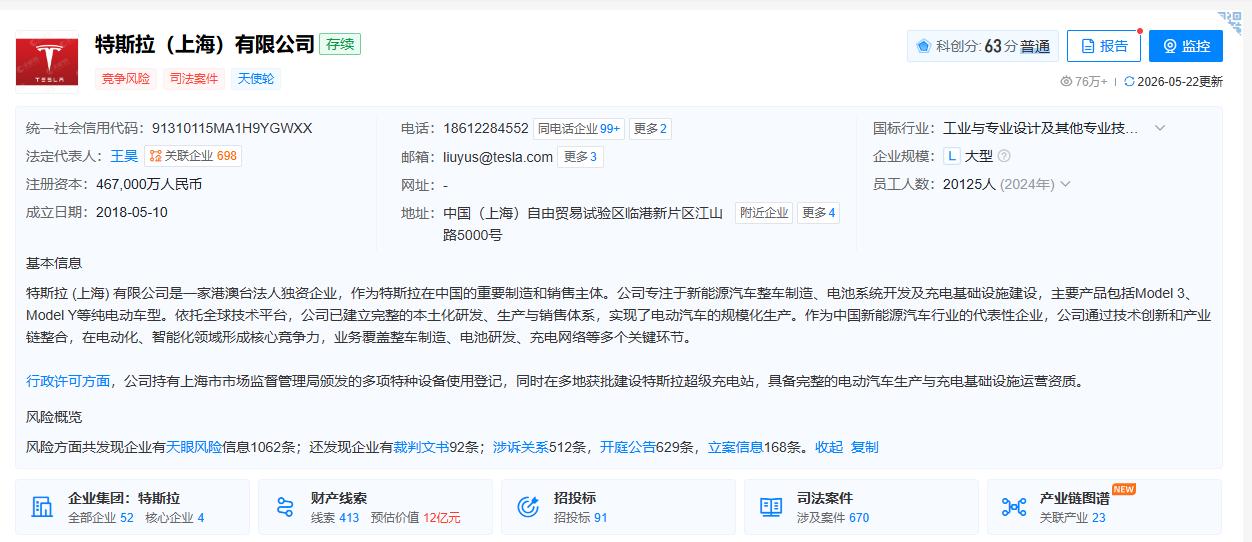This screenshot has width=1252, height=542.
Task: Select the 司法案件 tag under company name
Action: 194,78
